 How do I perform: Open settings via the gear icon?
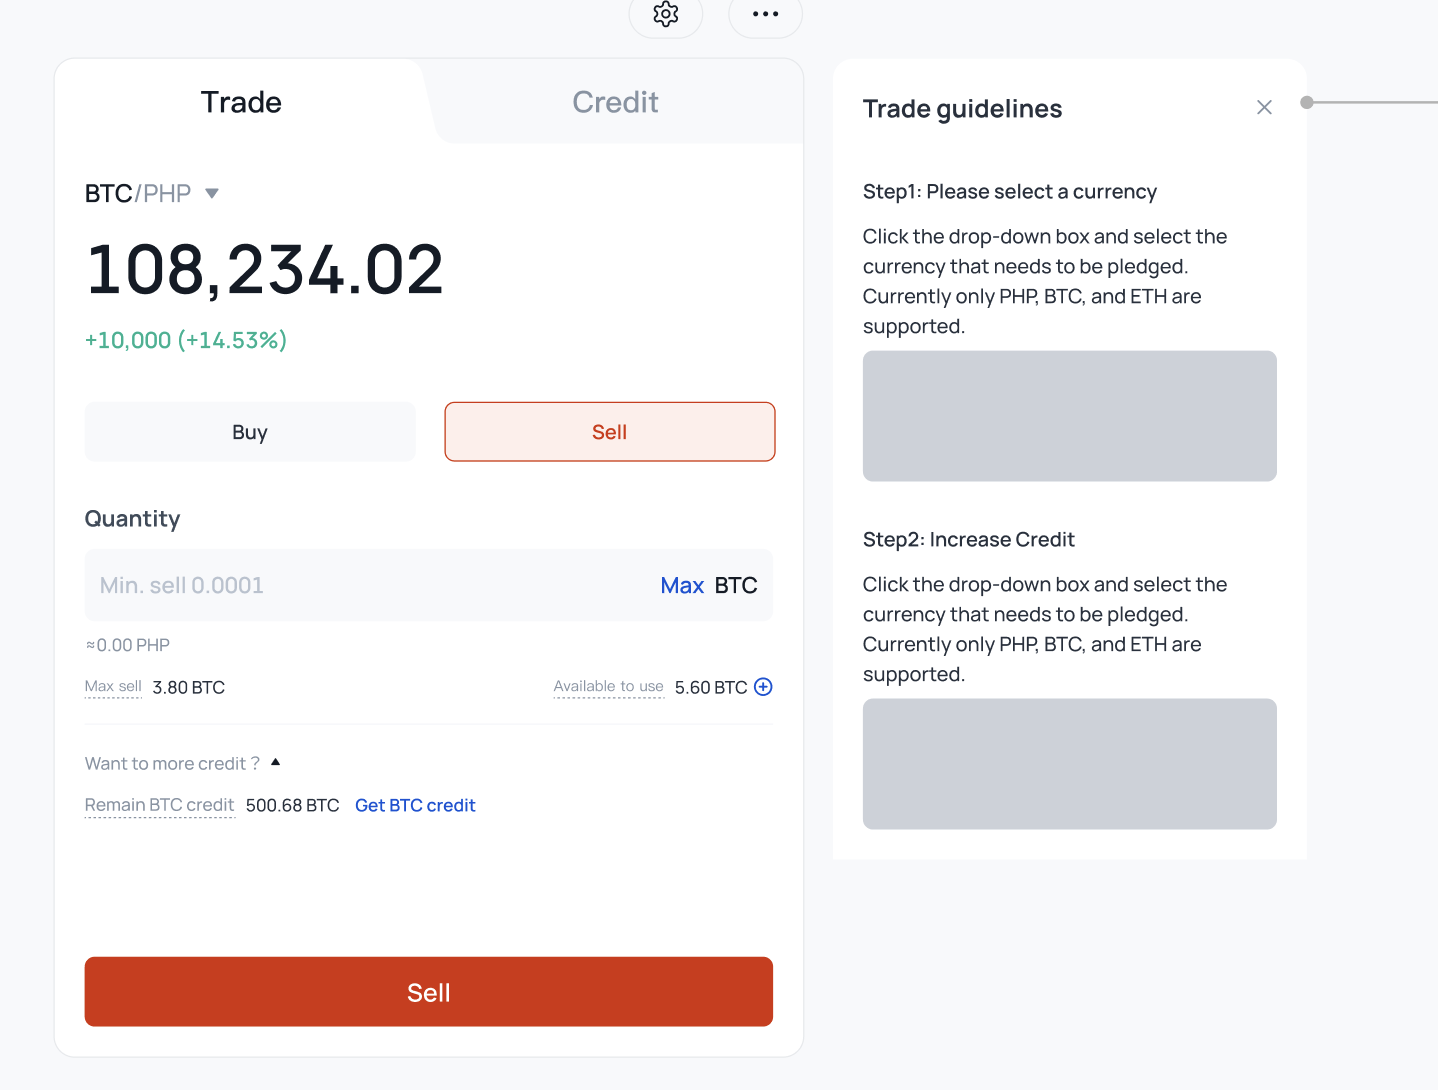tap(666, 15)
